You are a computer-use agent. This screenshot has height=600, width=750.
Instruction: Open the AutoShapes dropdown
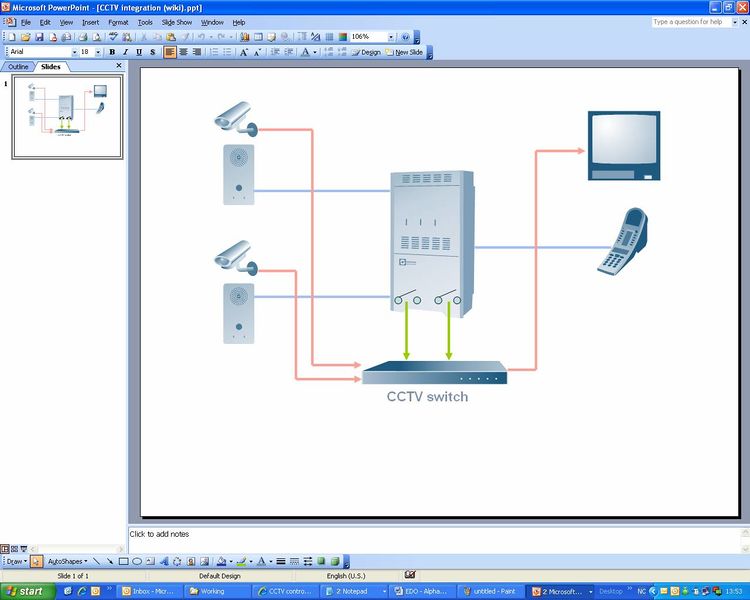[67, 561]
